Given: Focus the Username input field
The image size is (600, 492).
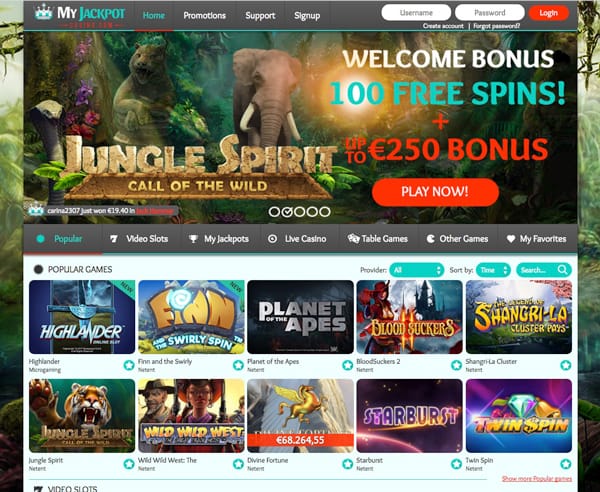Looking at the screenshot, I should [416, 13].
